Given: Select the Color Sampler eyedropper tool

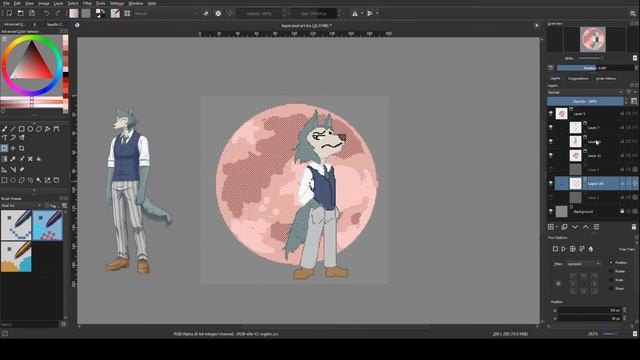Looking at the screenshot, I should pos(13,159).
